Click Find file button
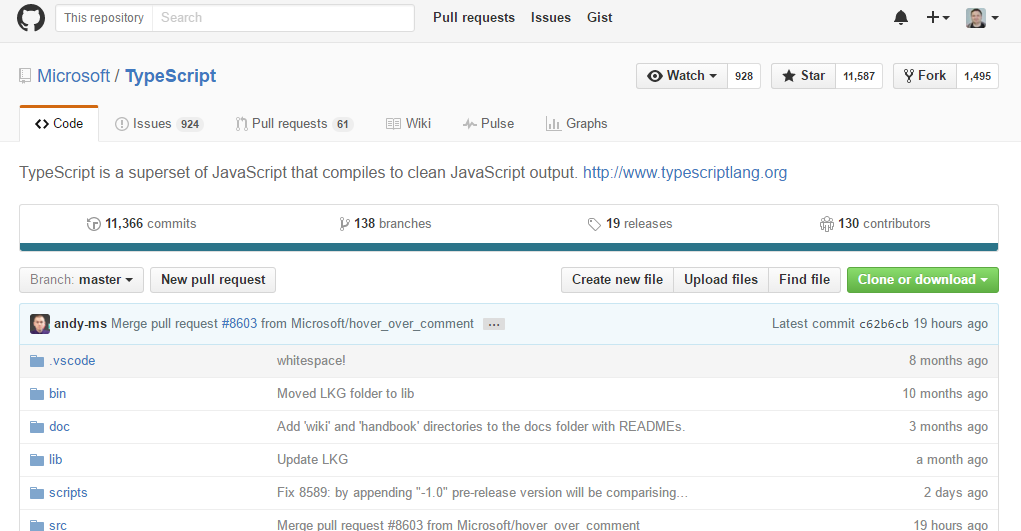 [804, 280]
